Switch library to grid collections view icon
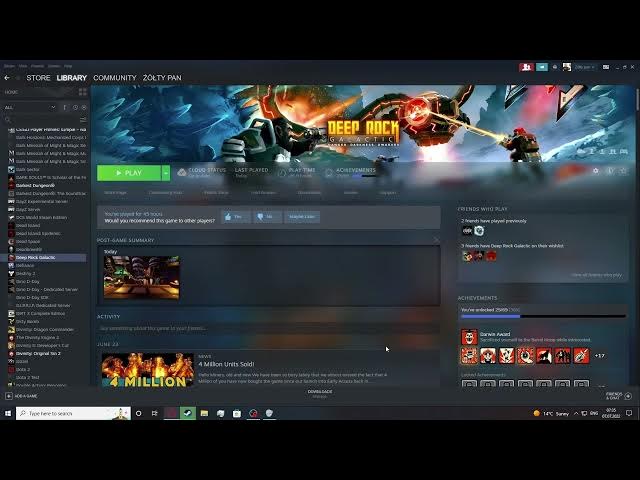This screenshot has height=480, width=640. [83, 92]
